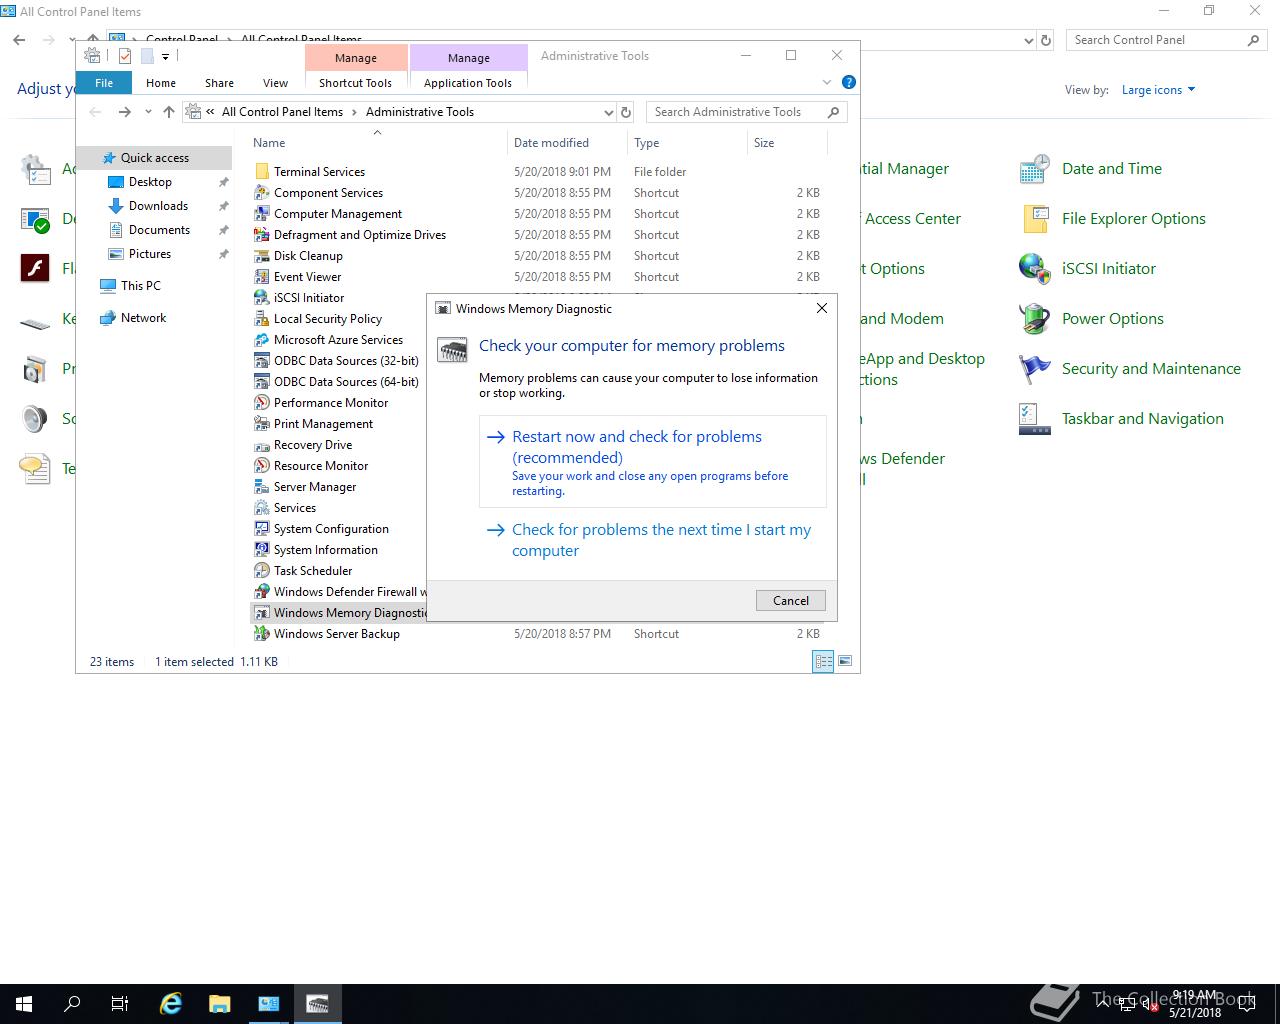Open recent locations dropdown arrow
The image size is (1280, 1024).
pyautogui.click(x=148, y=112)
